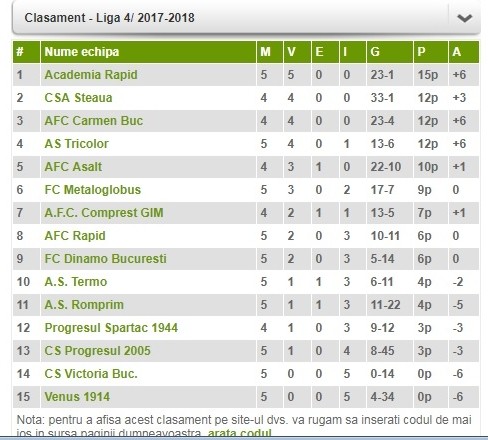Open CS Progresul 2005 team link
488x440 pixels.
(97, 351)
